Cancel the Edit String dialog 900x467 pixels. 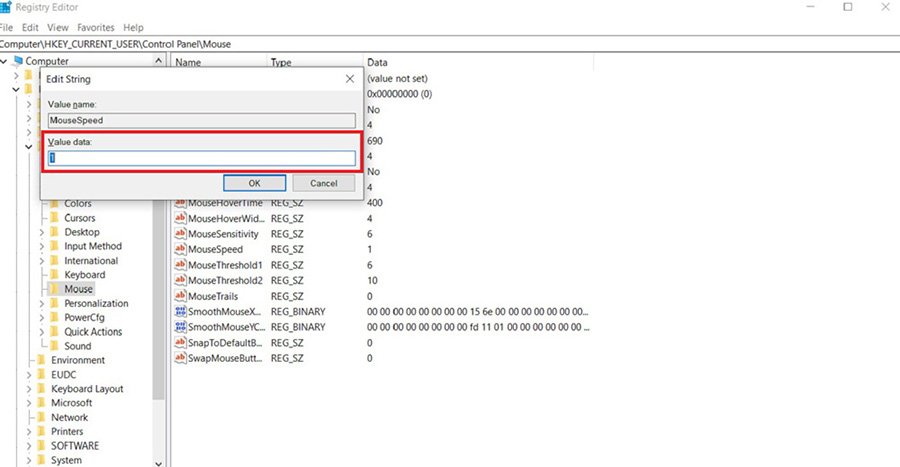click(x=324, y=183)
